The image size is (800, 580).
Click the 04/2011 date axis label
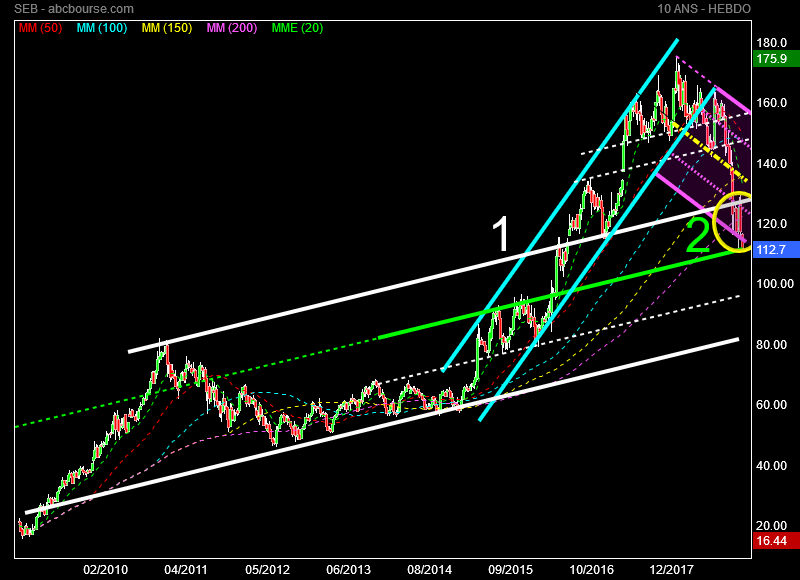coord(186,570)
